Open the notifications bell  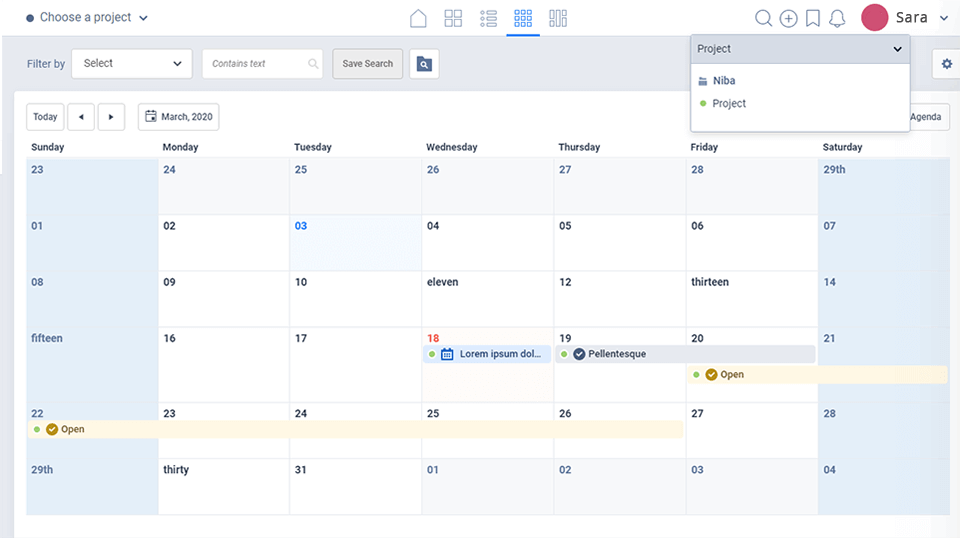pos(838,18)
